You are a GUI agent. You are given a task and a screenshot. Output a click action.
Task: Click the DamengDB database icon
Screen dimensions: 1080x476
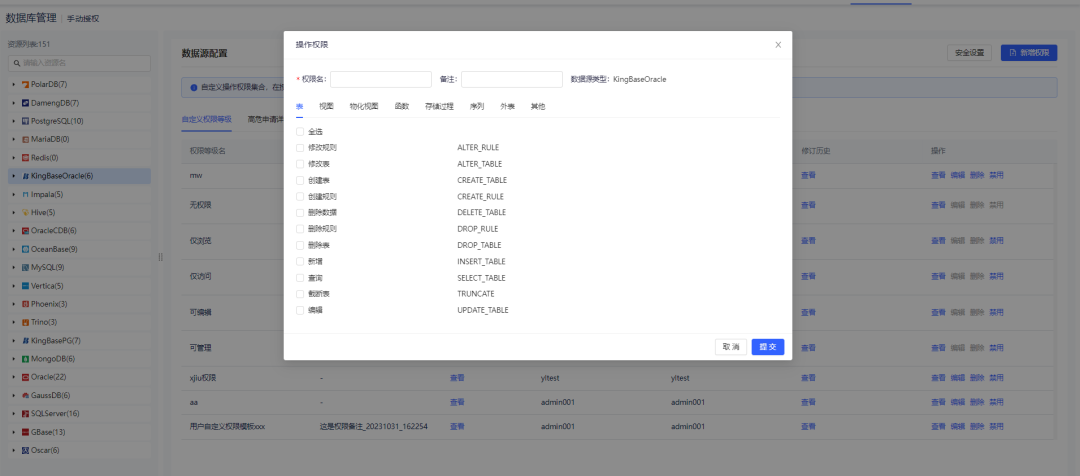[x=25, y=103]
